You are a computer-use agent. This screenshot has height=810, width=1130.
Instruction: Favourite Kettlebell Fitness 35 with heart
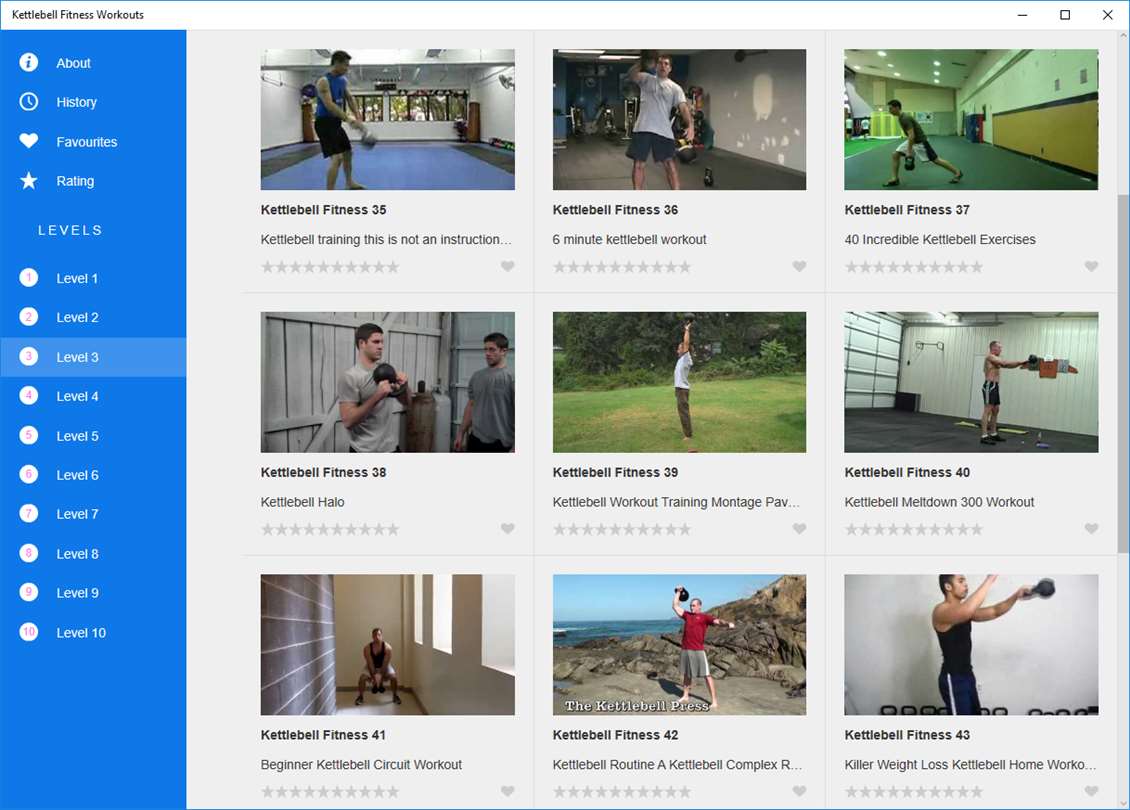click(x=507, y=267)
